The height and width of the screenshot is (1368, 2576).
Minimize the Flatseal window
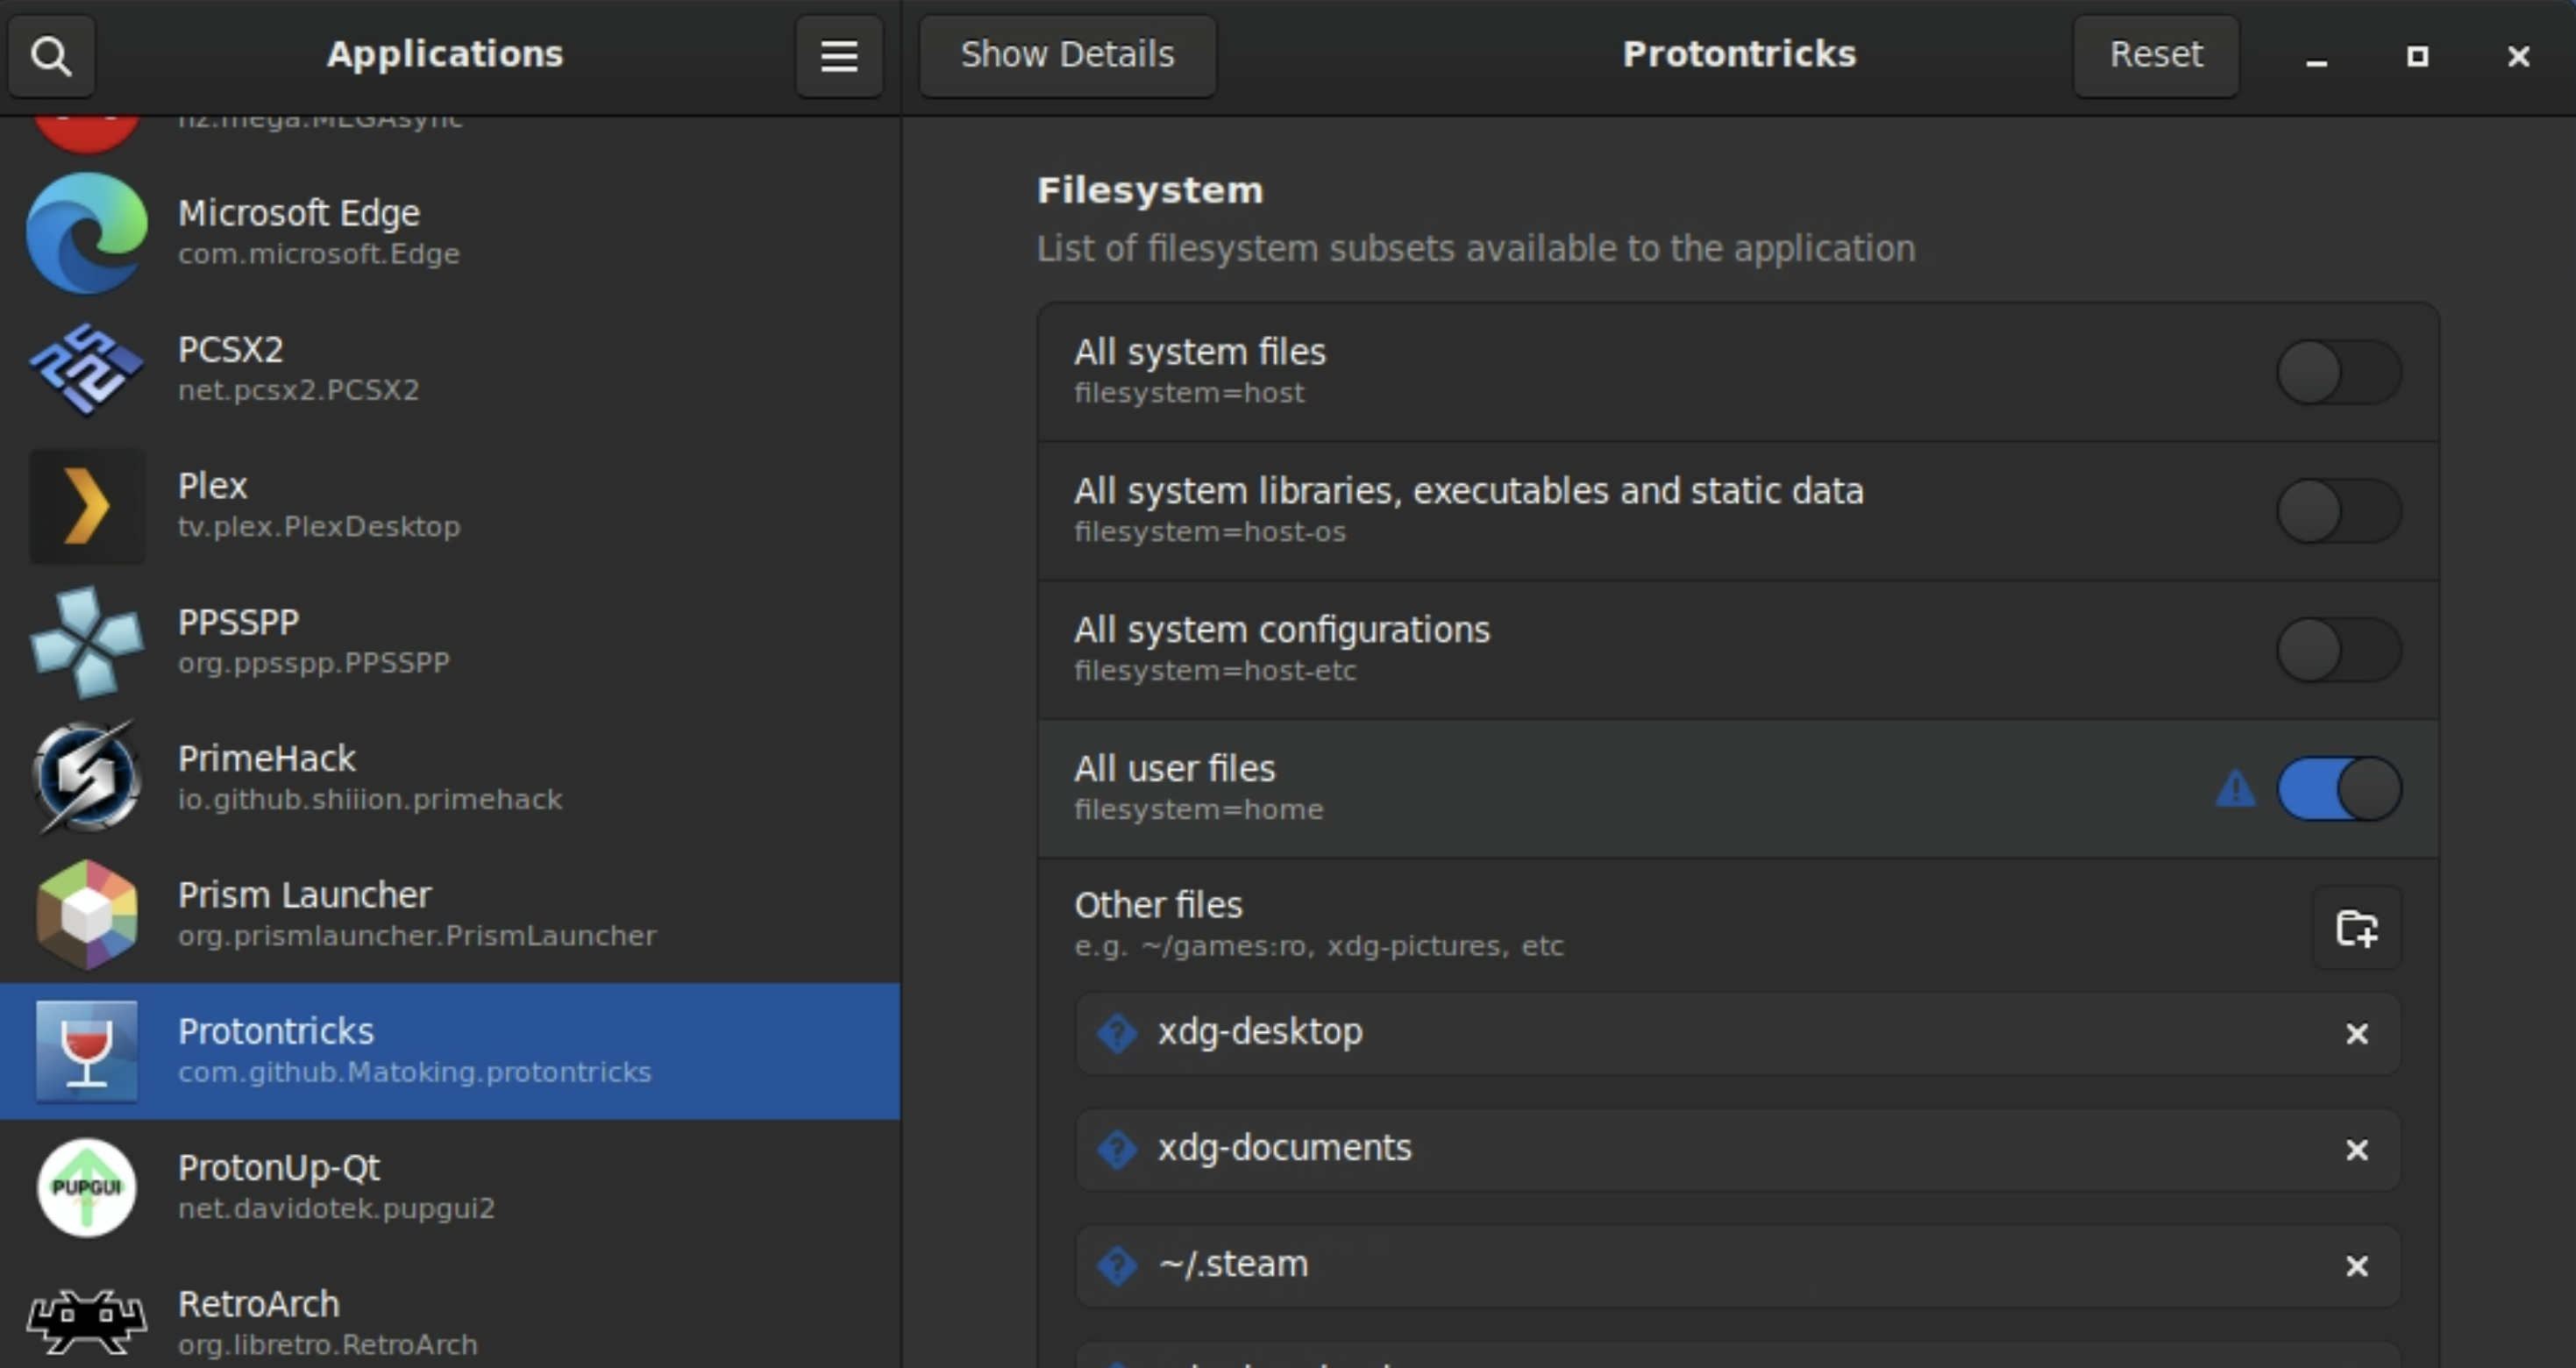2316,56
